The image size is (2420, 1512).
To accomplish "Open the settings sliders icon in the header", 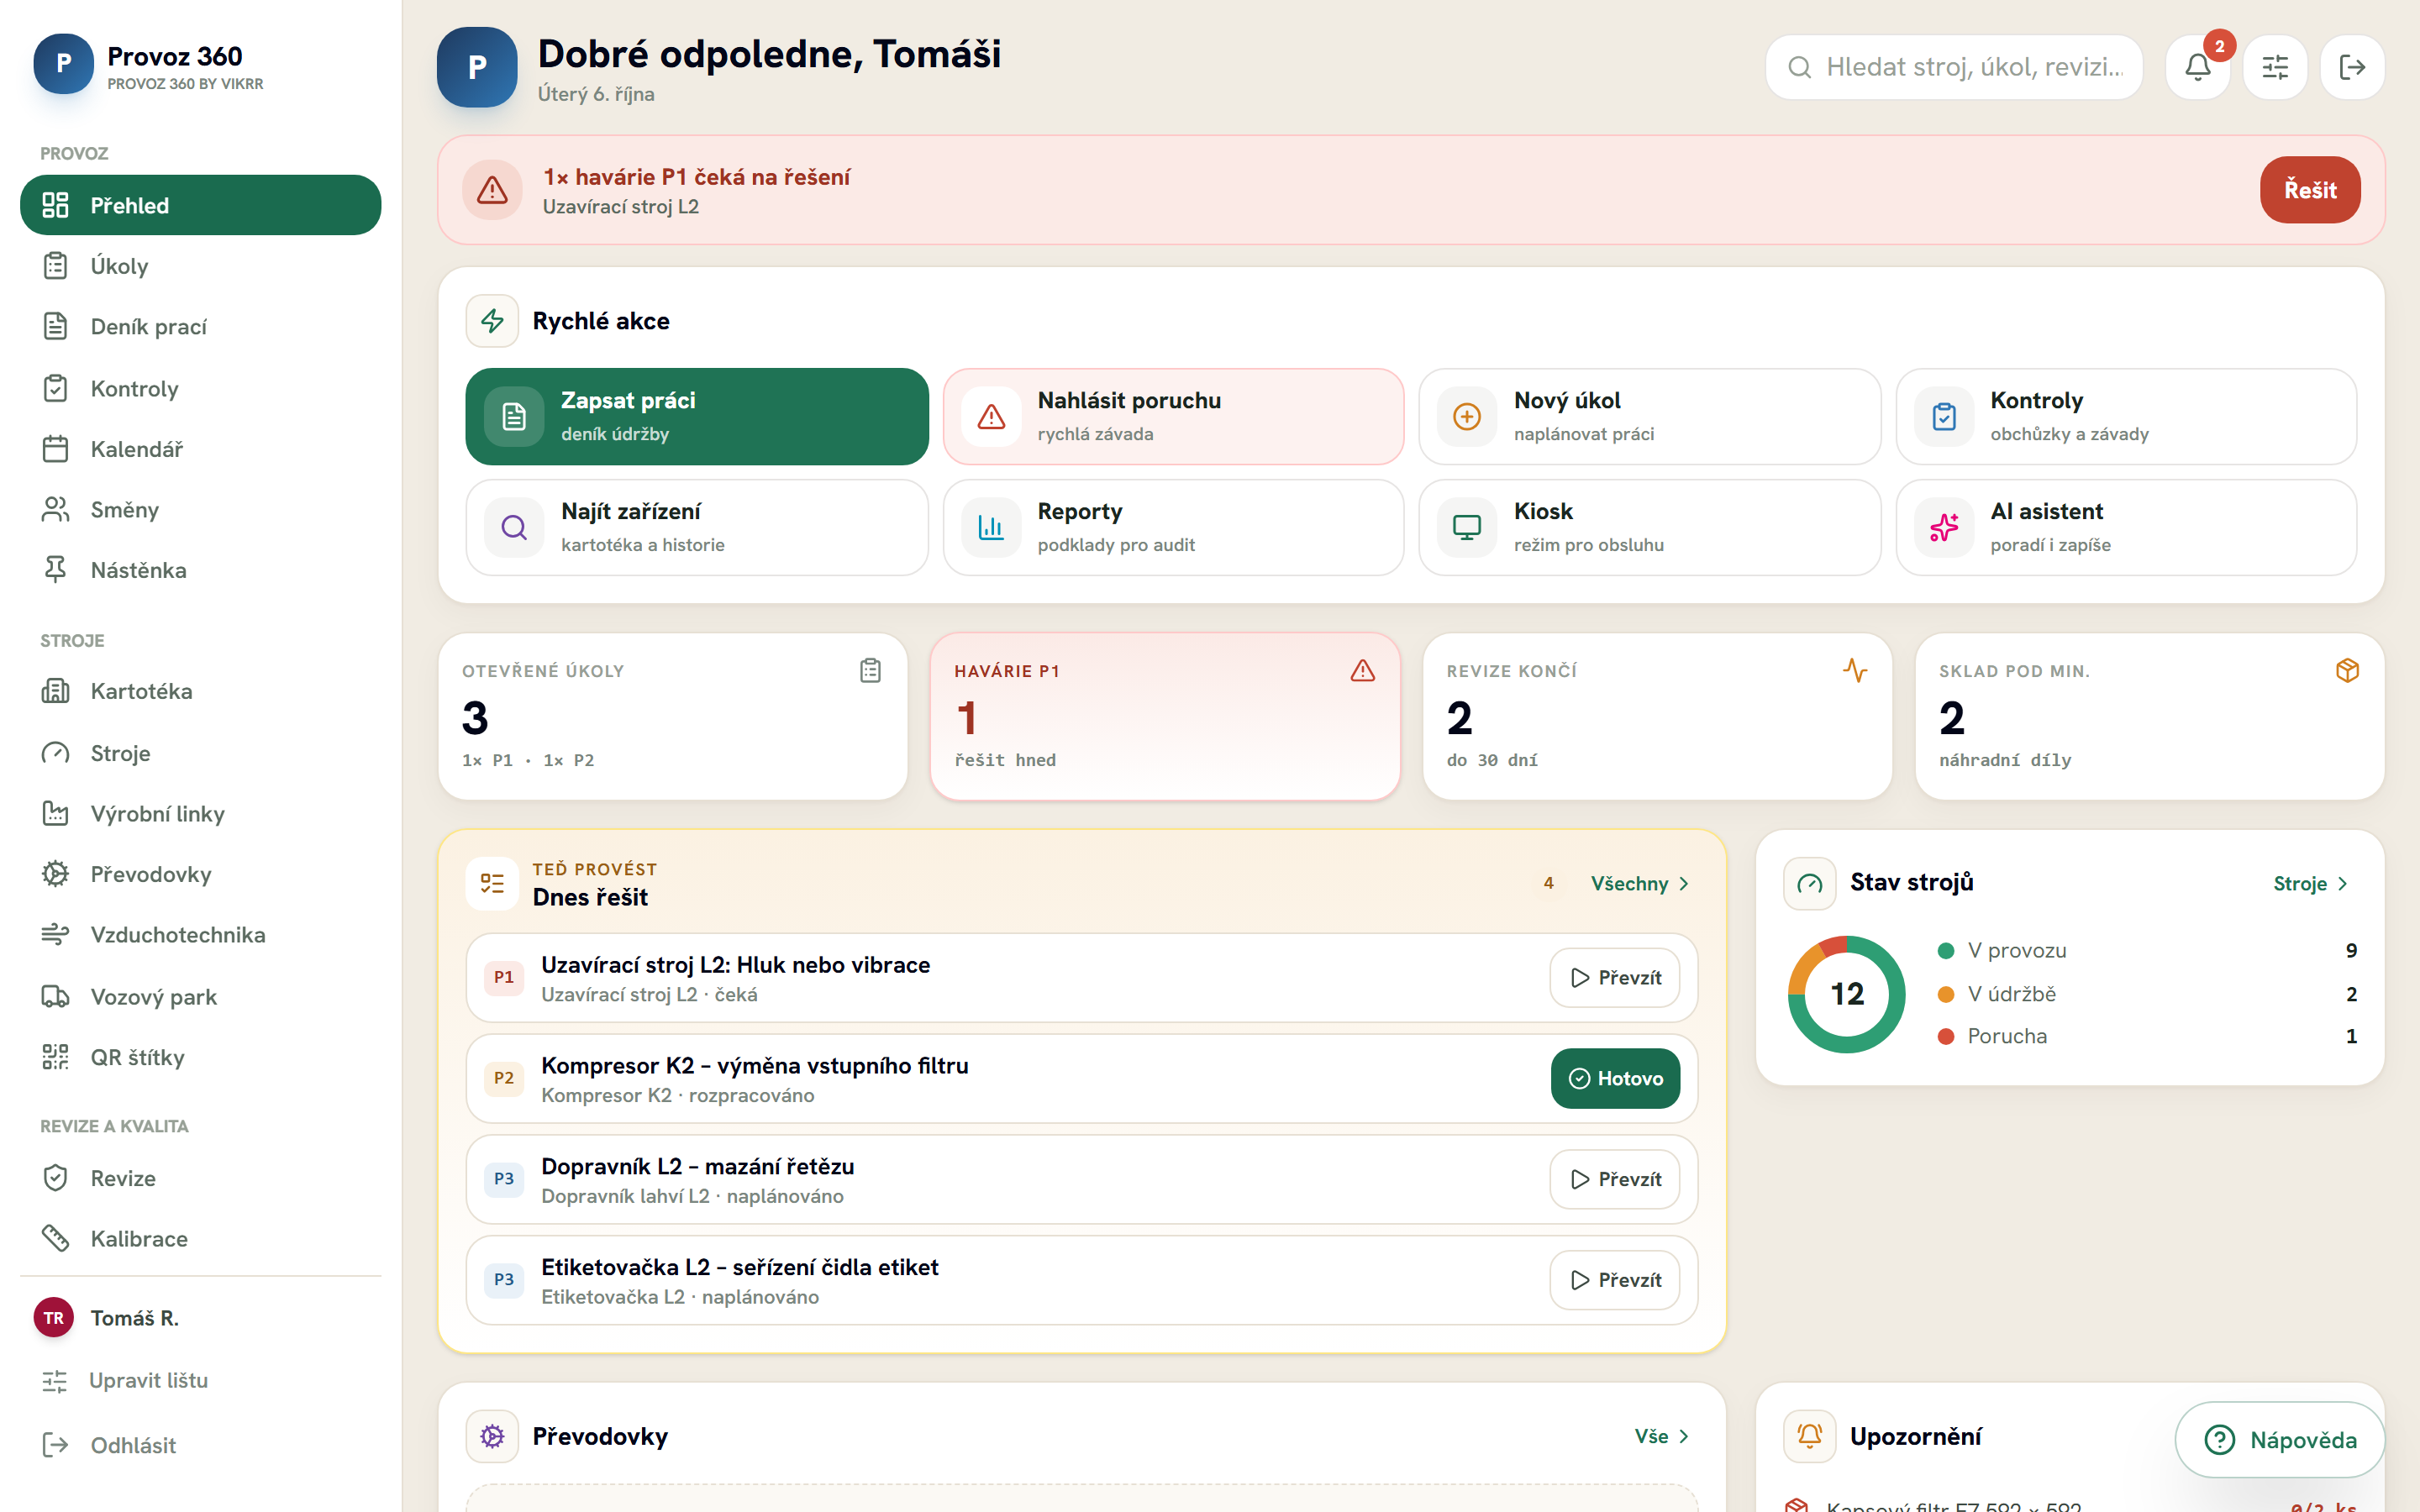I will click(x=2275, y=67).
